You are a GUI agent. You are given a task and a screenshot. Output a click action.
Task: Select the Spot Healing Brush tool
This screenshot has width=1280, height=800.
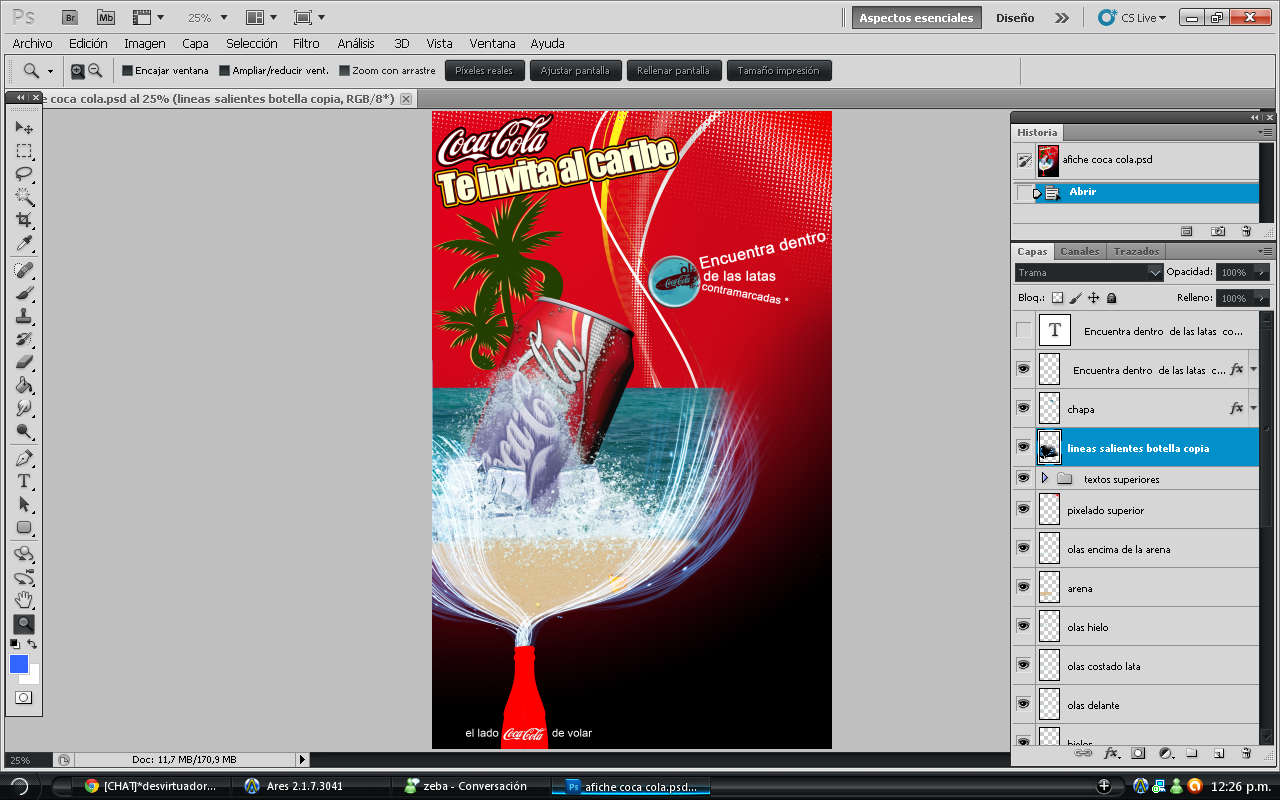(24, 270)
